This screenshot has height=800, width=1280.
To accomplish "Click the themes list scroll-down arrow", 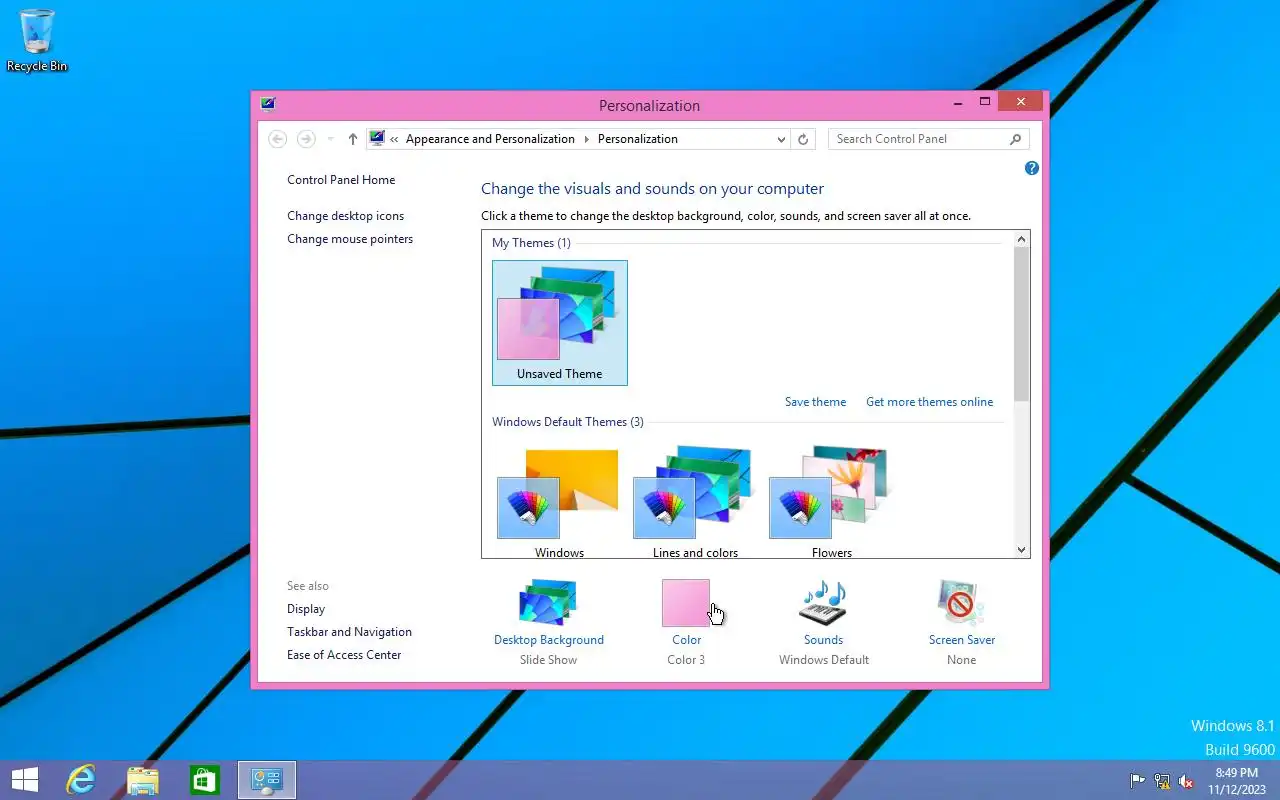I will pyautogui.click(x=1021, y=550).
